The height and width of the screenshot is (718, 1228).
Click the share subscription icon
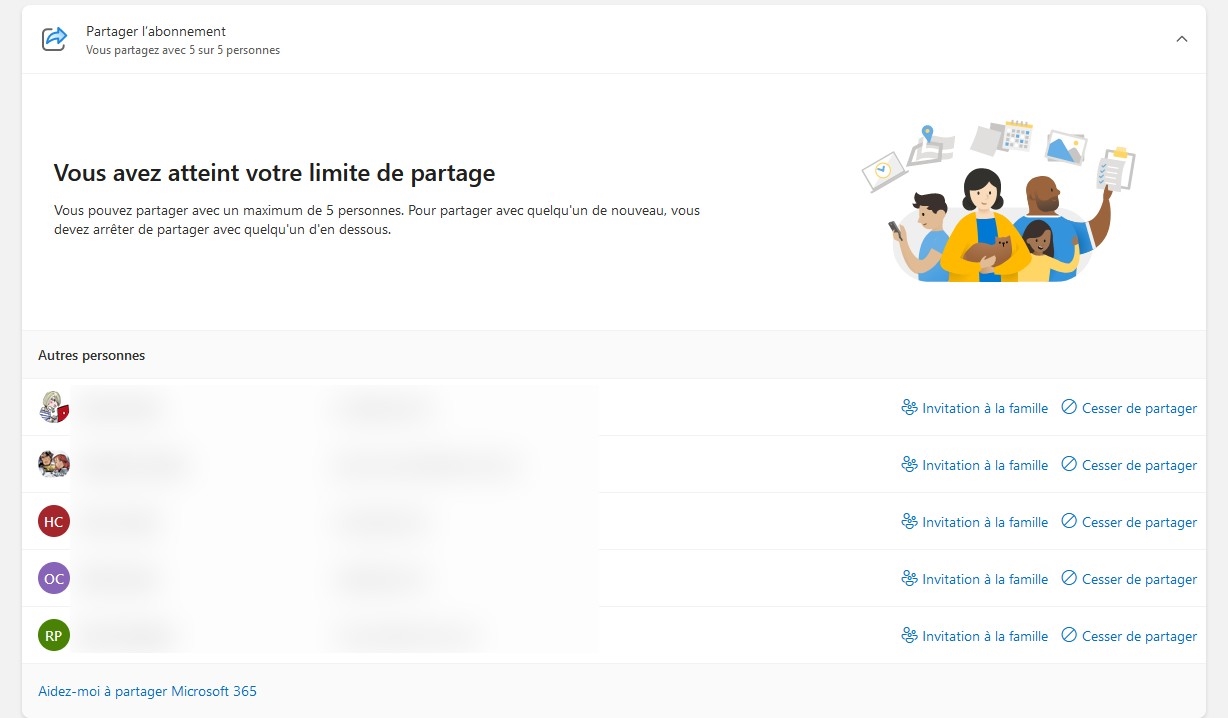55,39
